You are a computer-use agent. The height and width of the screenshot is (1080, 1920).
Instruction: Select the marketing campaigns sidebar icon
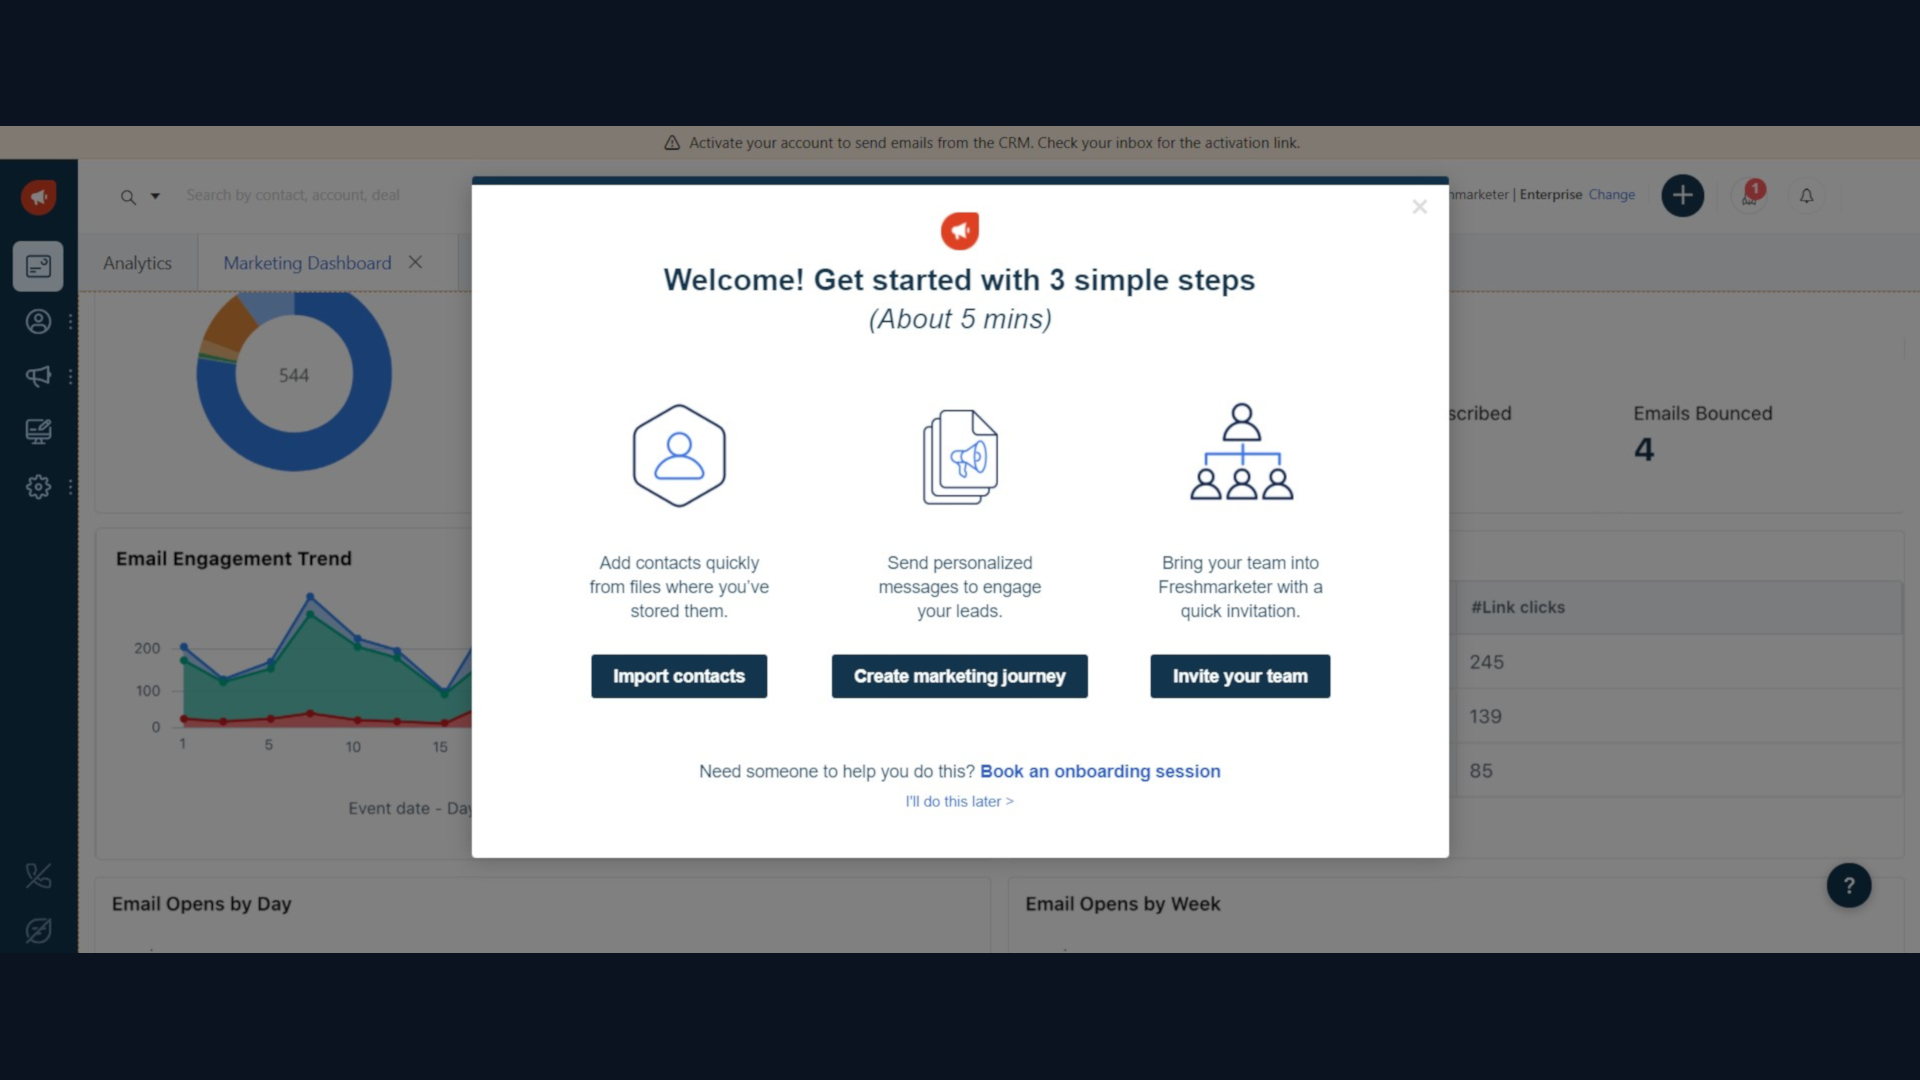point(37,375)
